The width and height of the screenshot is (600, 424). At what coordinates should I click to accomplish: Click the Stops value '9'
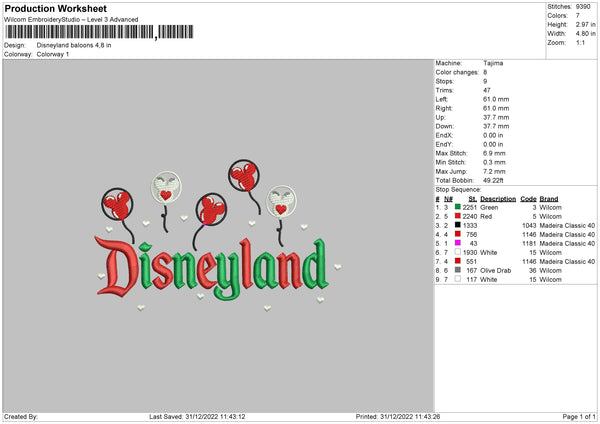click(x=485, y=81)
